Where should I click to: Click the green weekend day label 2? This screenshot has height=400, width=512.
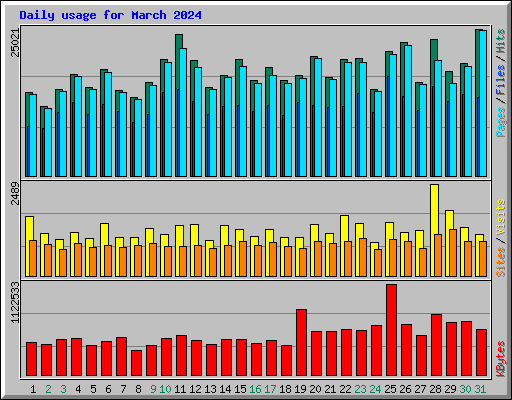point(48,389)
